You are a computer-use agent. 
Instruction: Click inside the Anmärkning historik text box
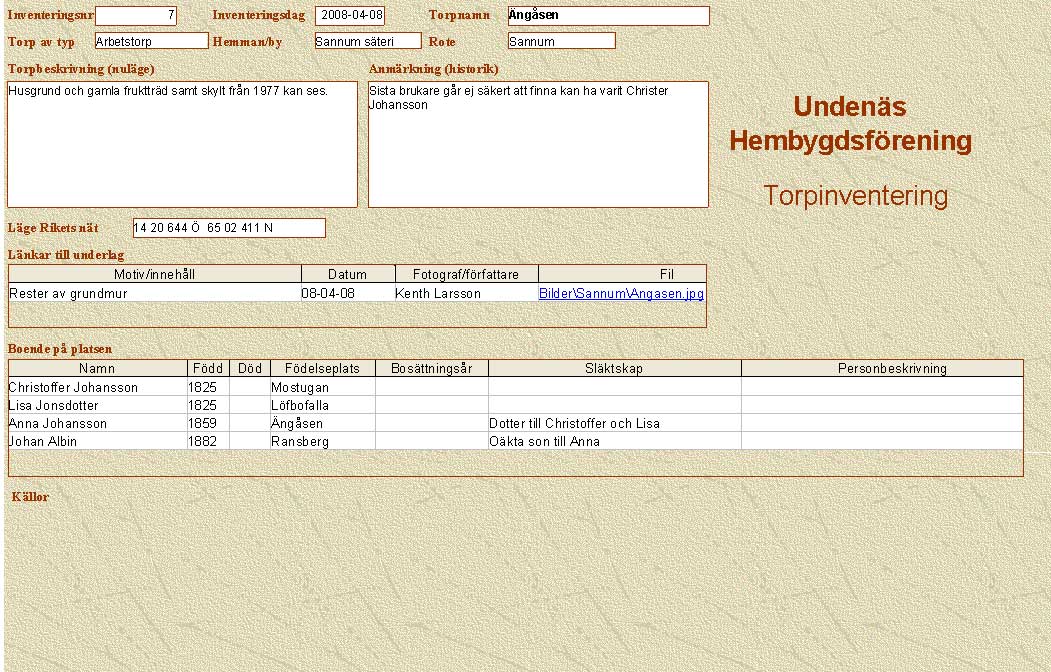pyautogui.click(x=538, y=144)
